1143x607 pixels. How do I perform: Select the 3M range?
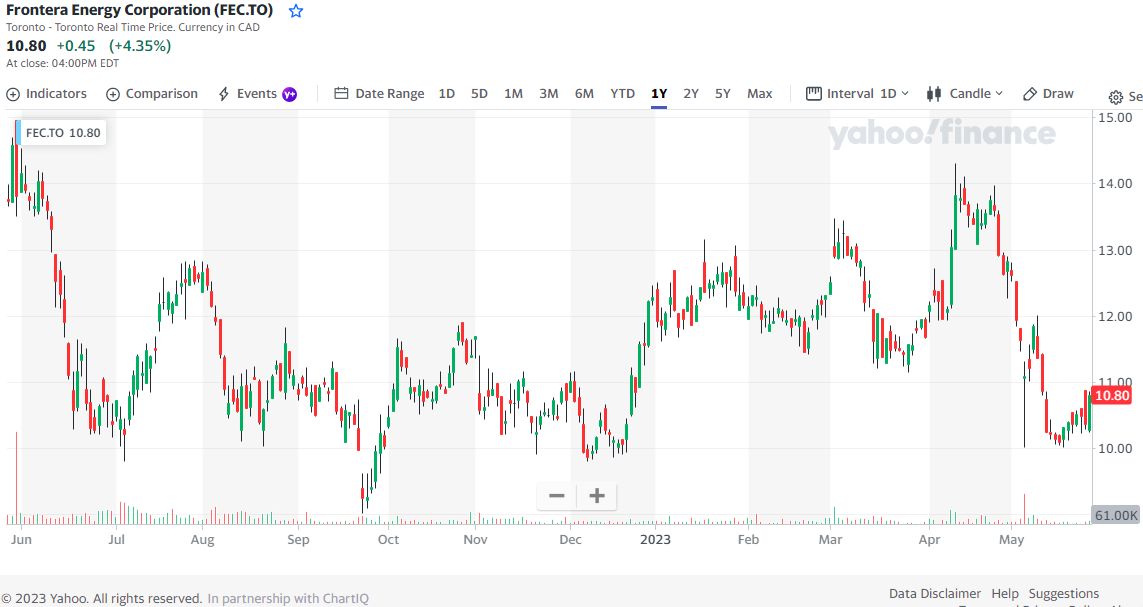click(x=549, y=94)
